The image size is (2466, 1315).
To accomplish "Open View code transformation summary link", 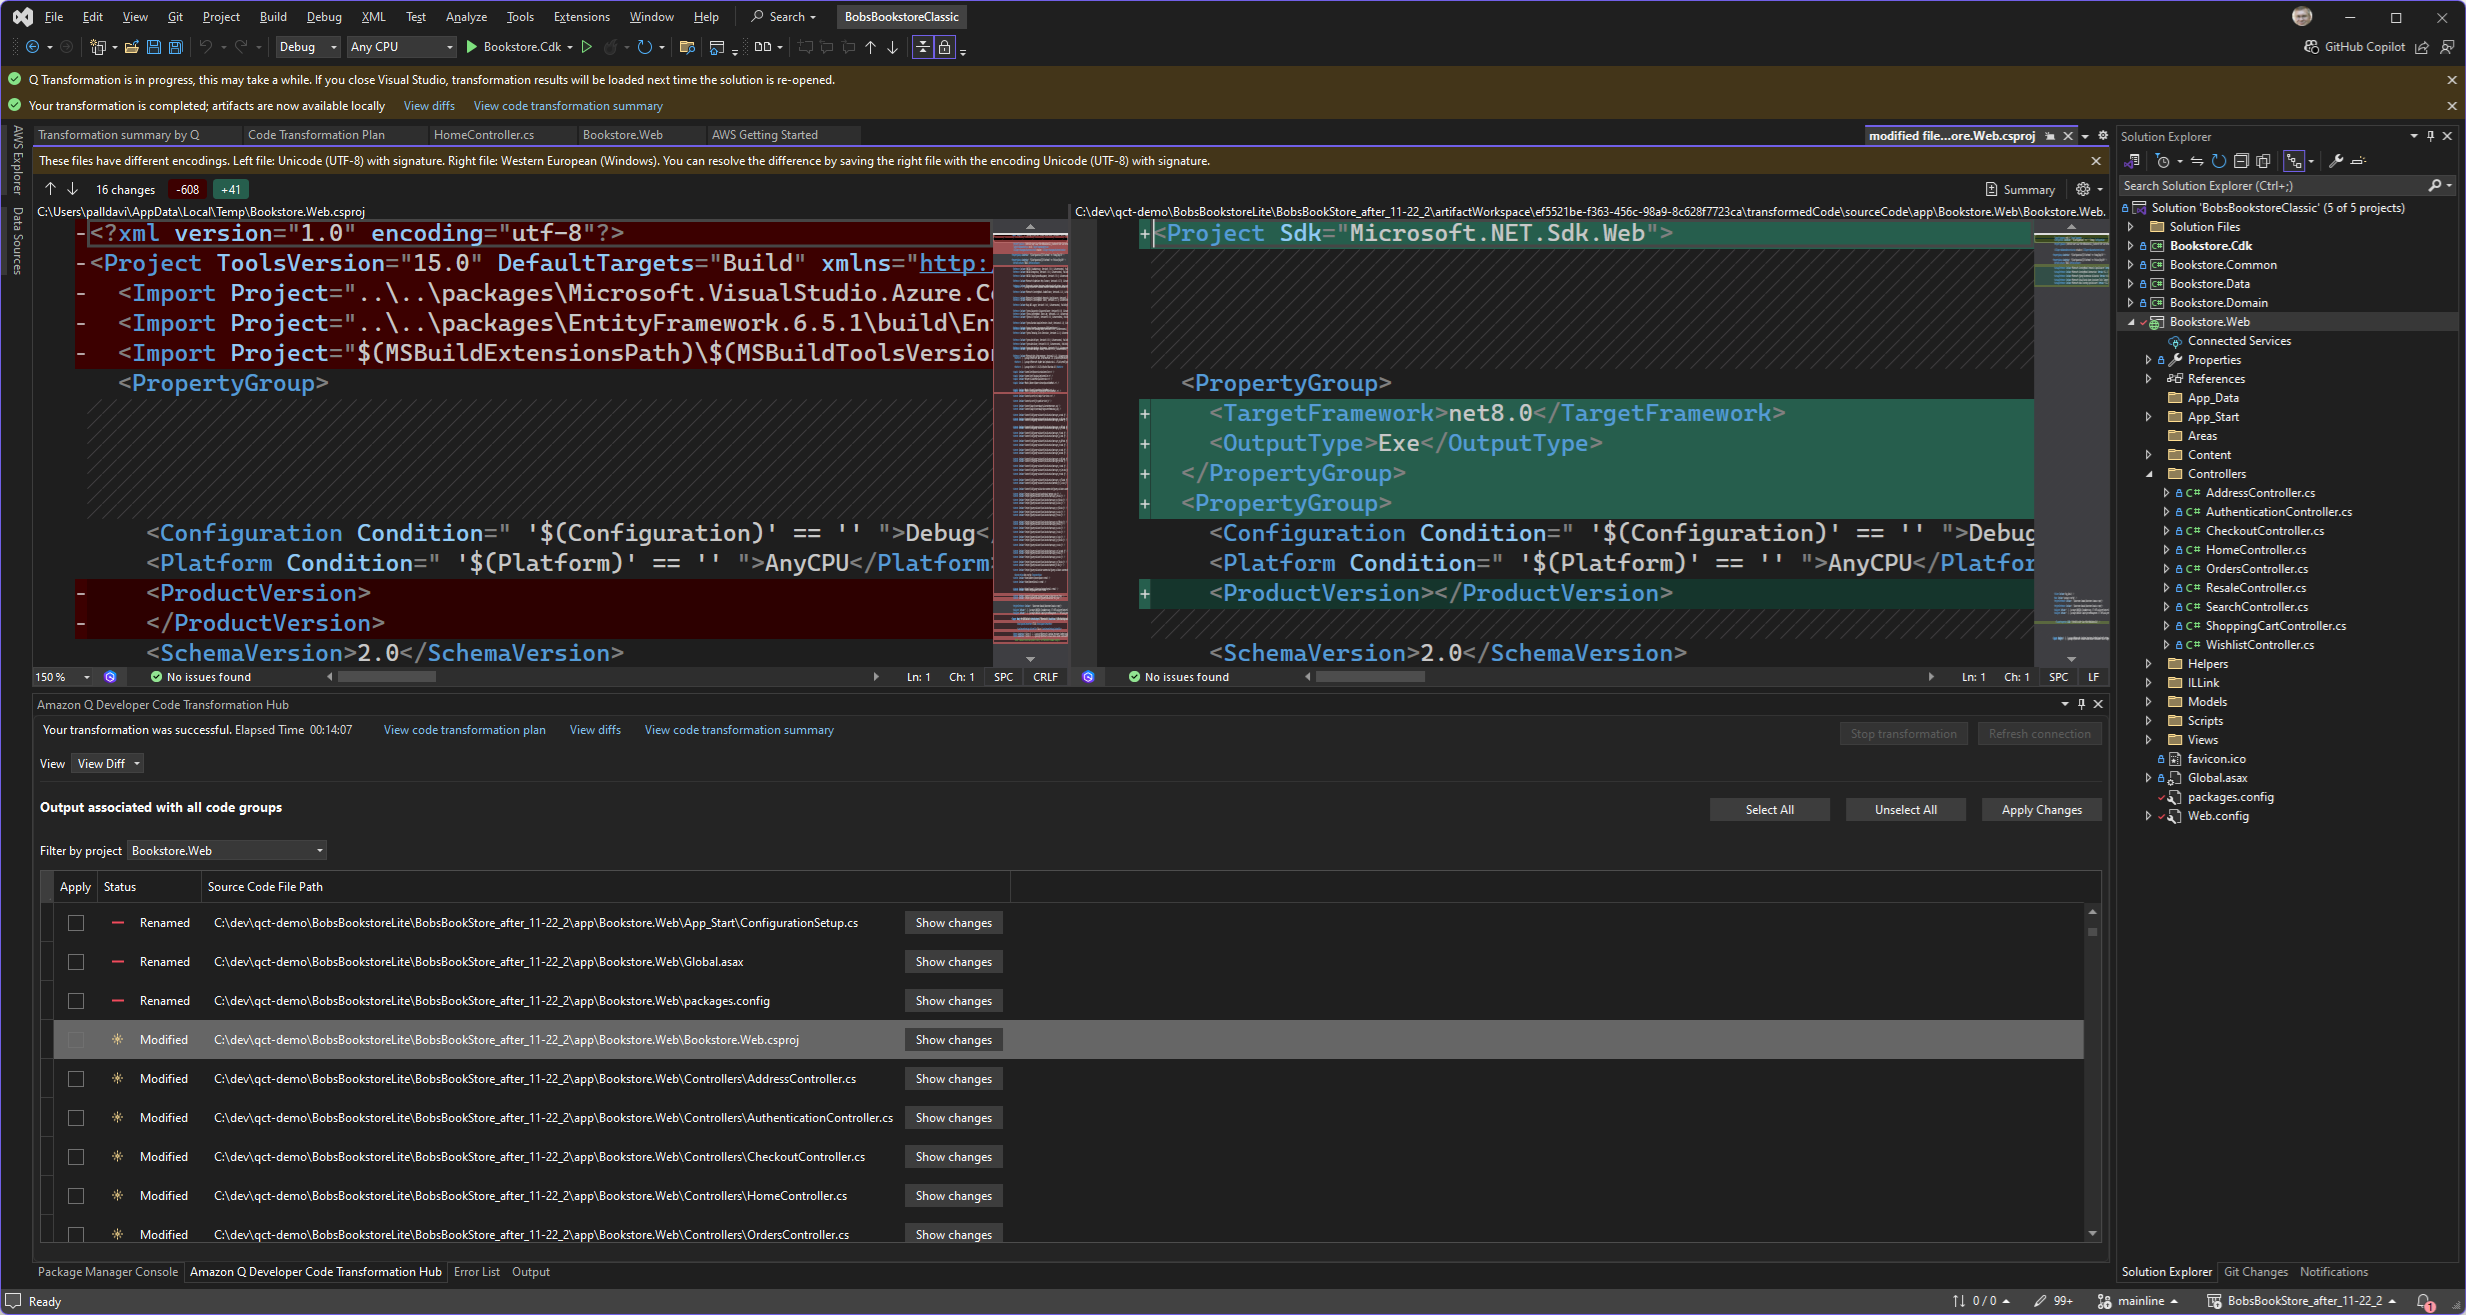I will 567,105.
